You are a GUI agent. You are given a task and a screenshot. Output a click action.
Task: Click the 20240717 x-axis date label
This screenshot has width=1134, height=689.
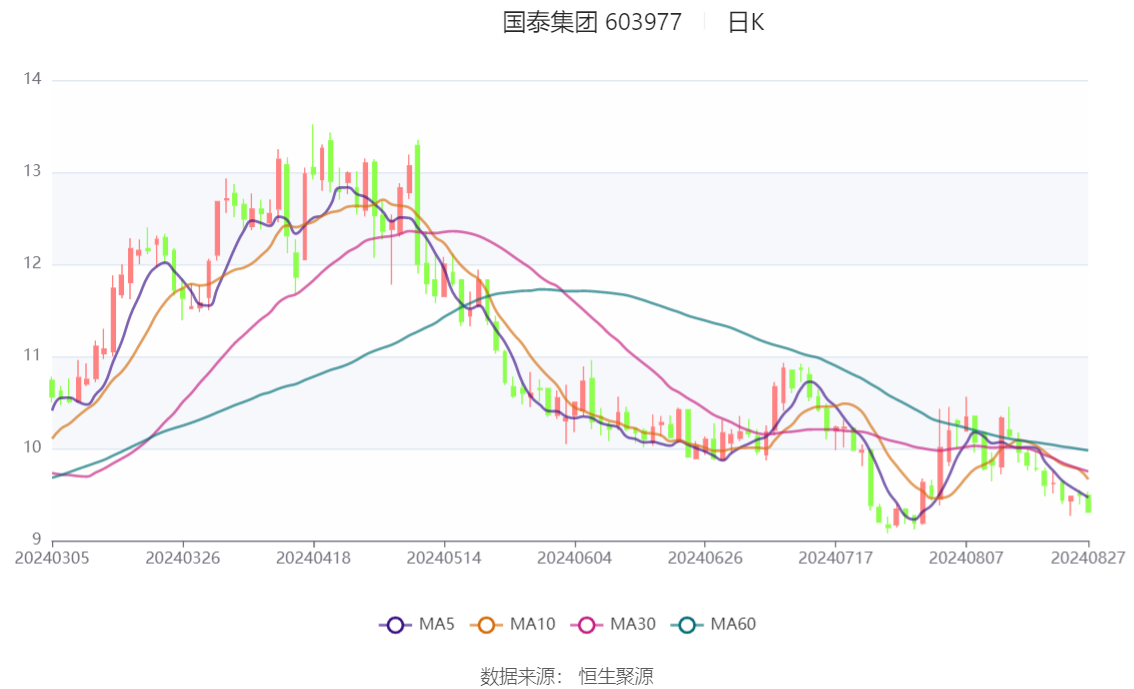pyautogui.click(x=835, y=558)
